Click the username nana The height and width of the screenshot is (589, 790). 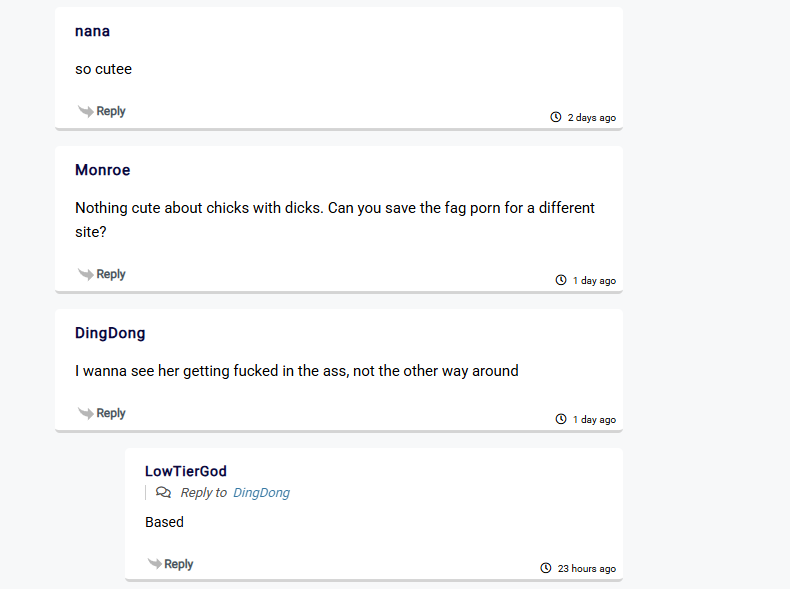(92, 31)
